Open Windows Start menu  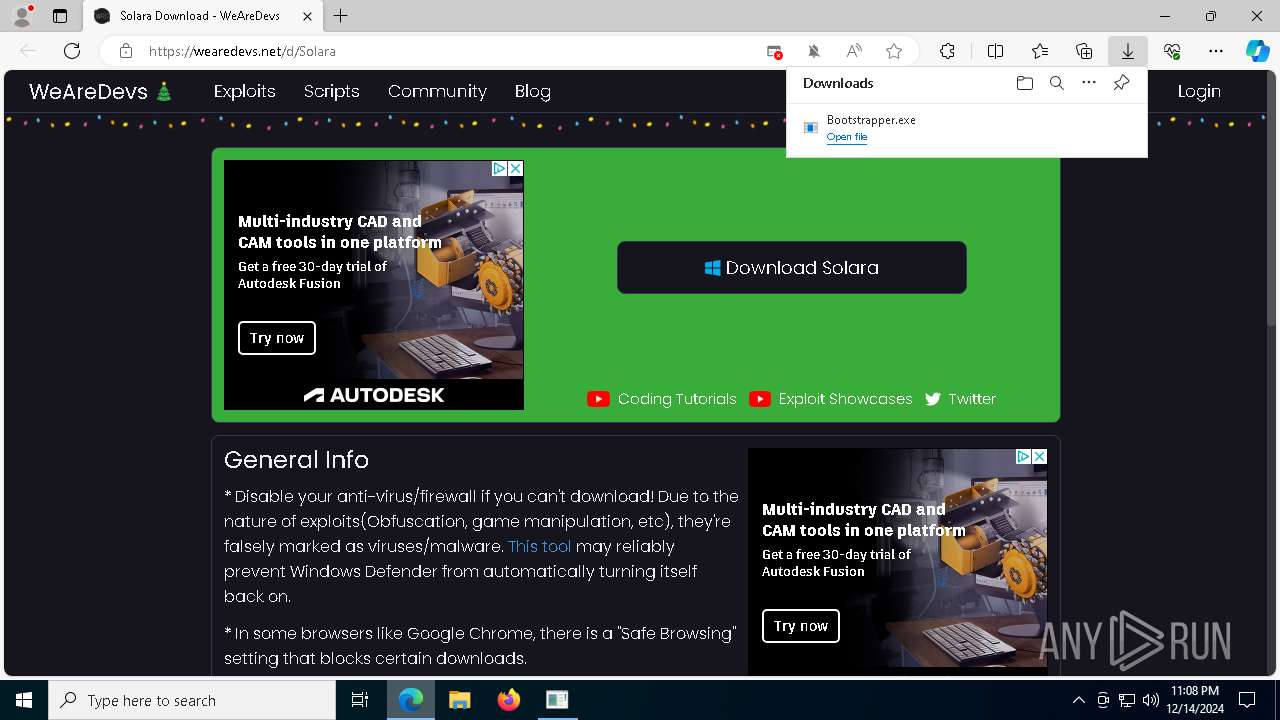coord(24,700)
